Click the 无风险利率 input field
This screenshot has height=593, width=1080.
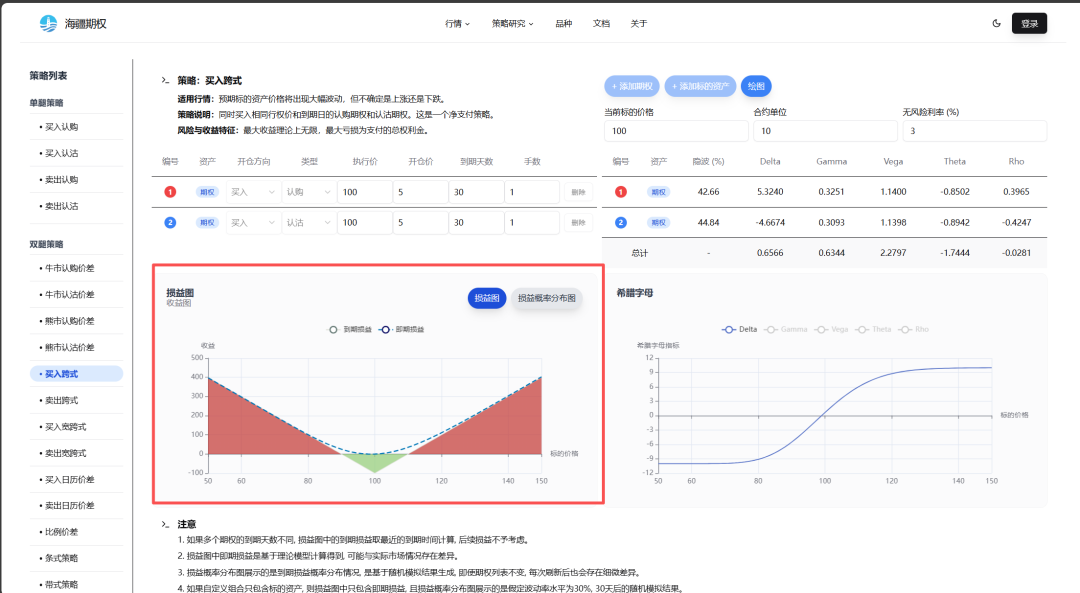[974, 131]
